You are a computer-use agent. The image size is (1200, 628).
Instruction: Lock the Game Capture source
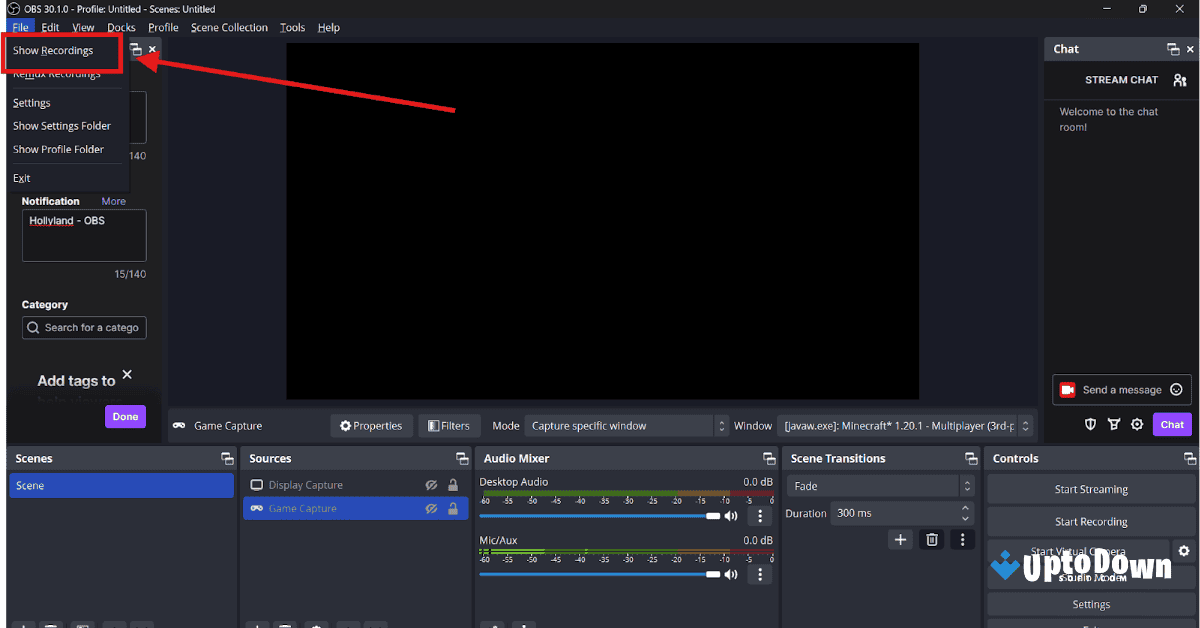[x=452, y=508]
